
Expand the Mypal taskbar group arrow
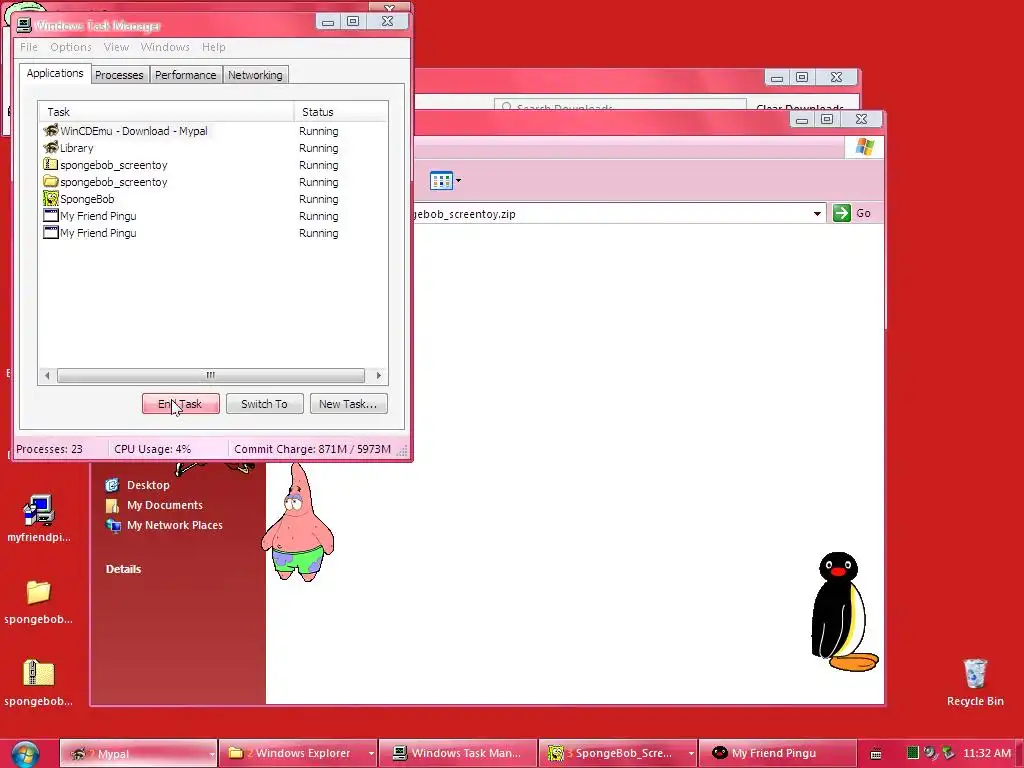(x=212, y=754)
